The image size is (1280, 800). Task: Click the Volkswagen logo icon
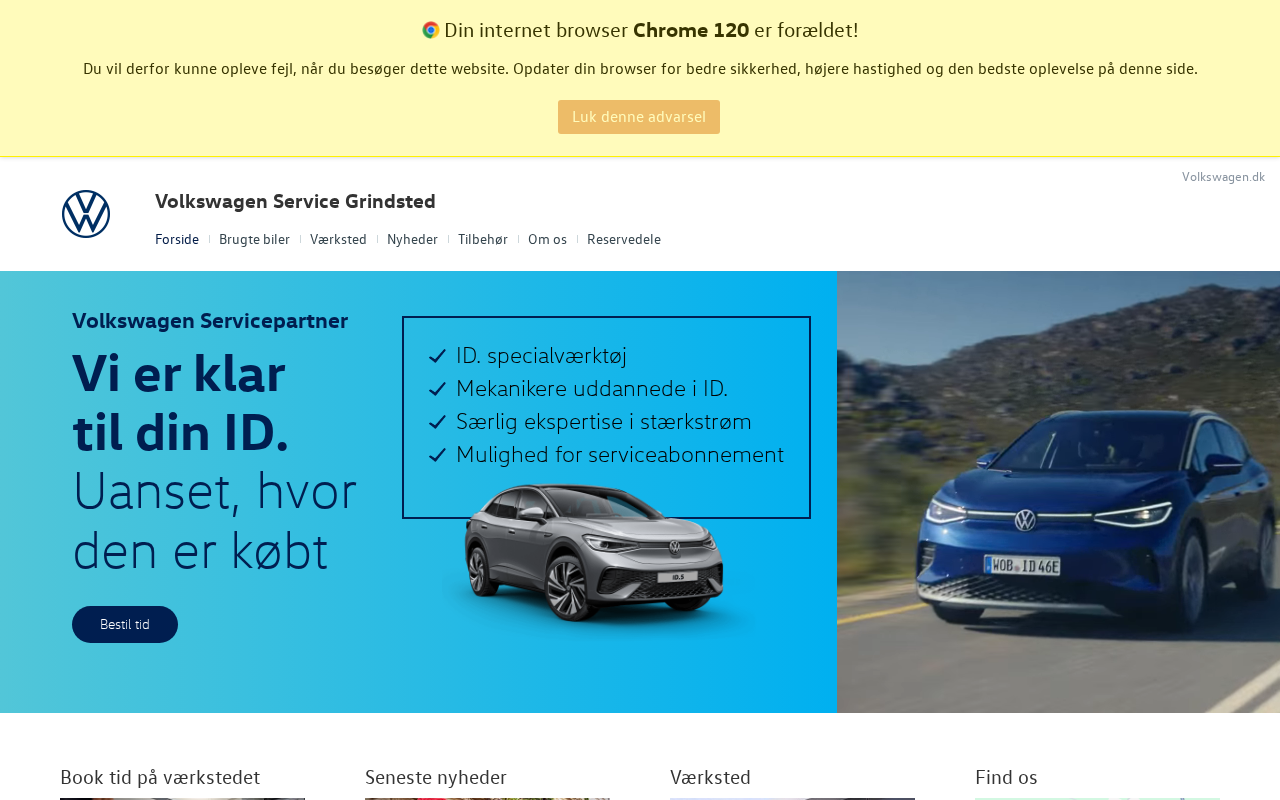click(x=86, y=214)
